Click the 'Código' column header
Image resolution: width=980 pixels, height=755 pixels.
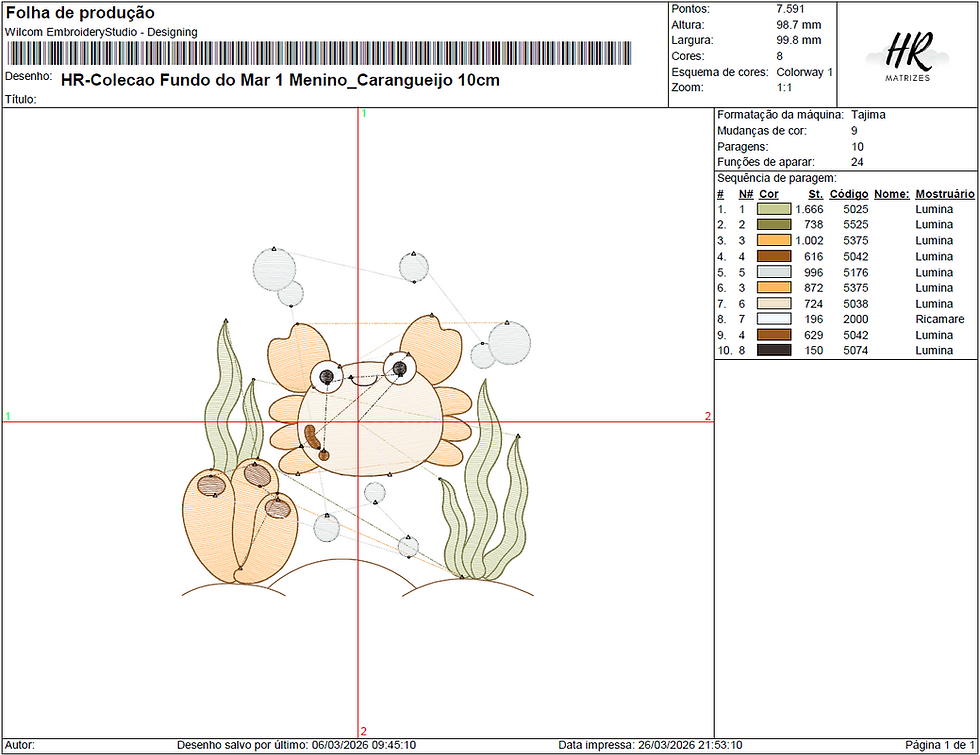click(x=849, y=194)
